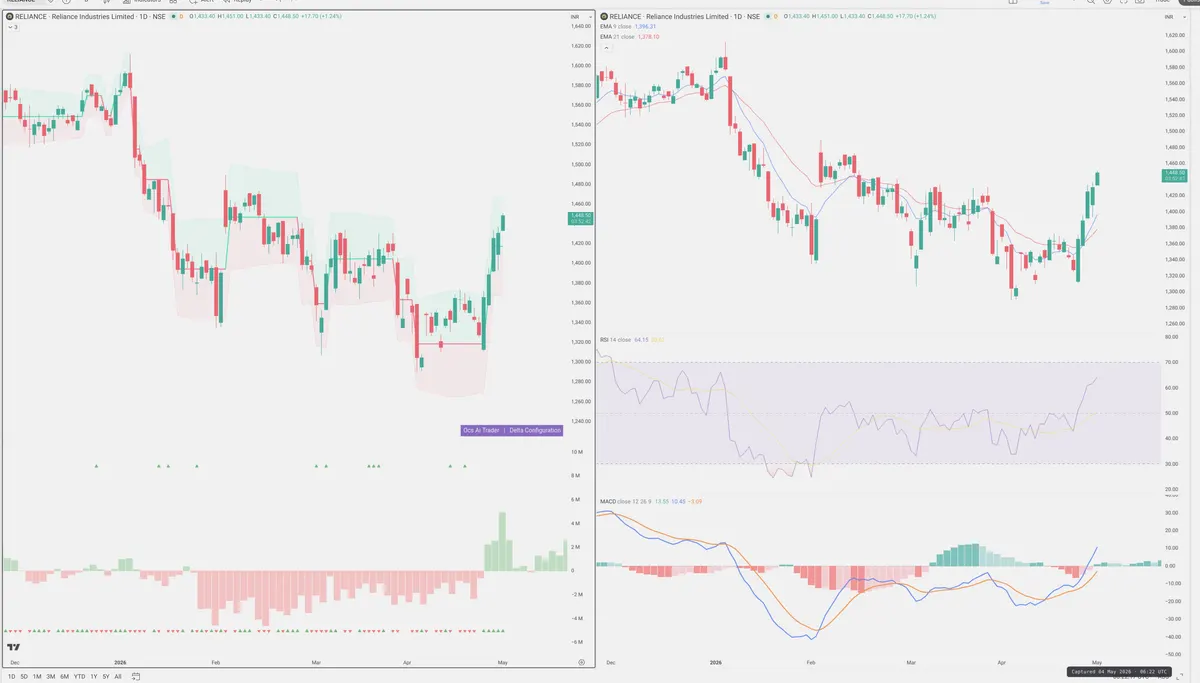
Task: Open the go-to-date calendar icon
Action: tap(136, 677)
